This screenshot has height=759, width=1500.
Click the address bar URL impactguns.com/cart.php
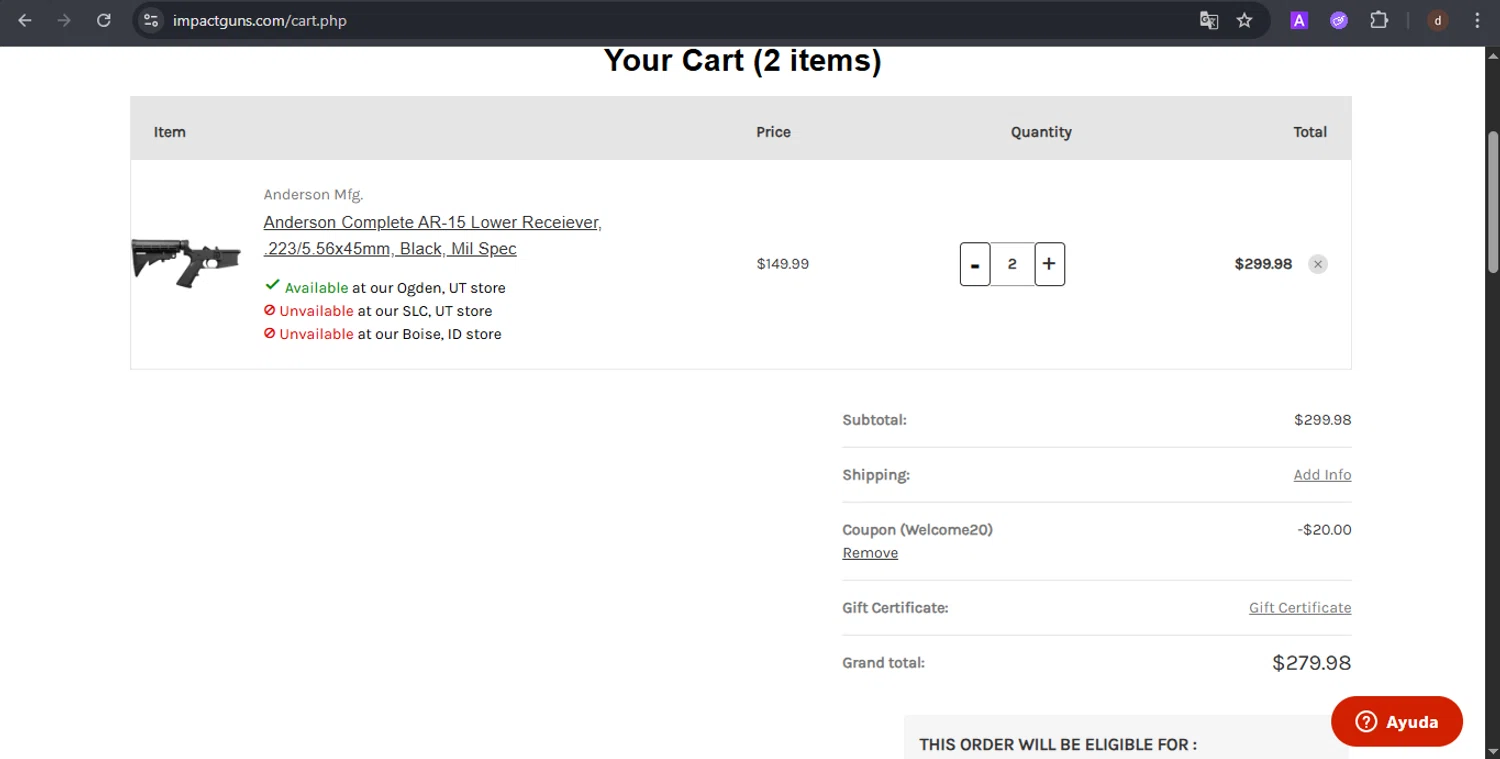pos(259,20)
